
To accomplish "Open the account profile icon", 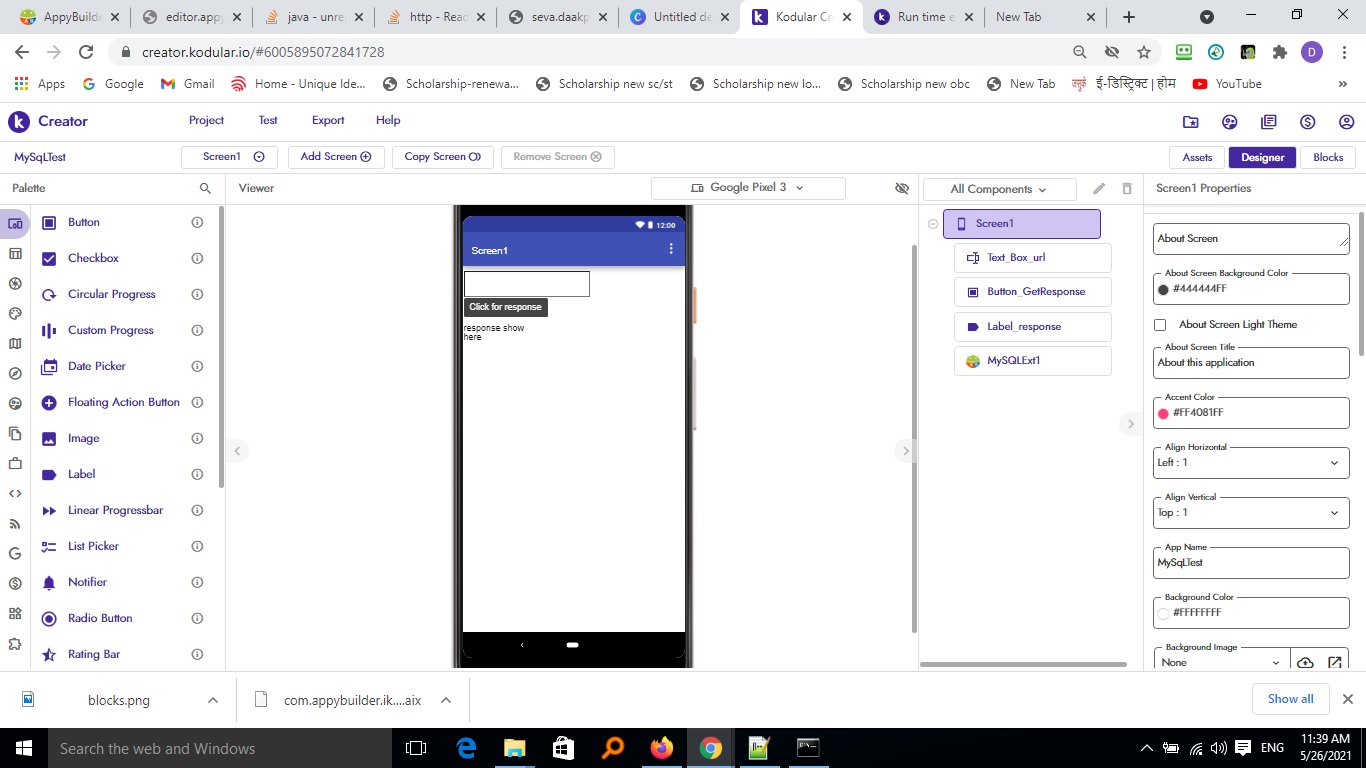I will 1346,122.
